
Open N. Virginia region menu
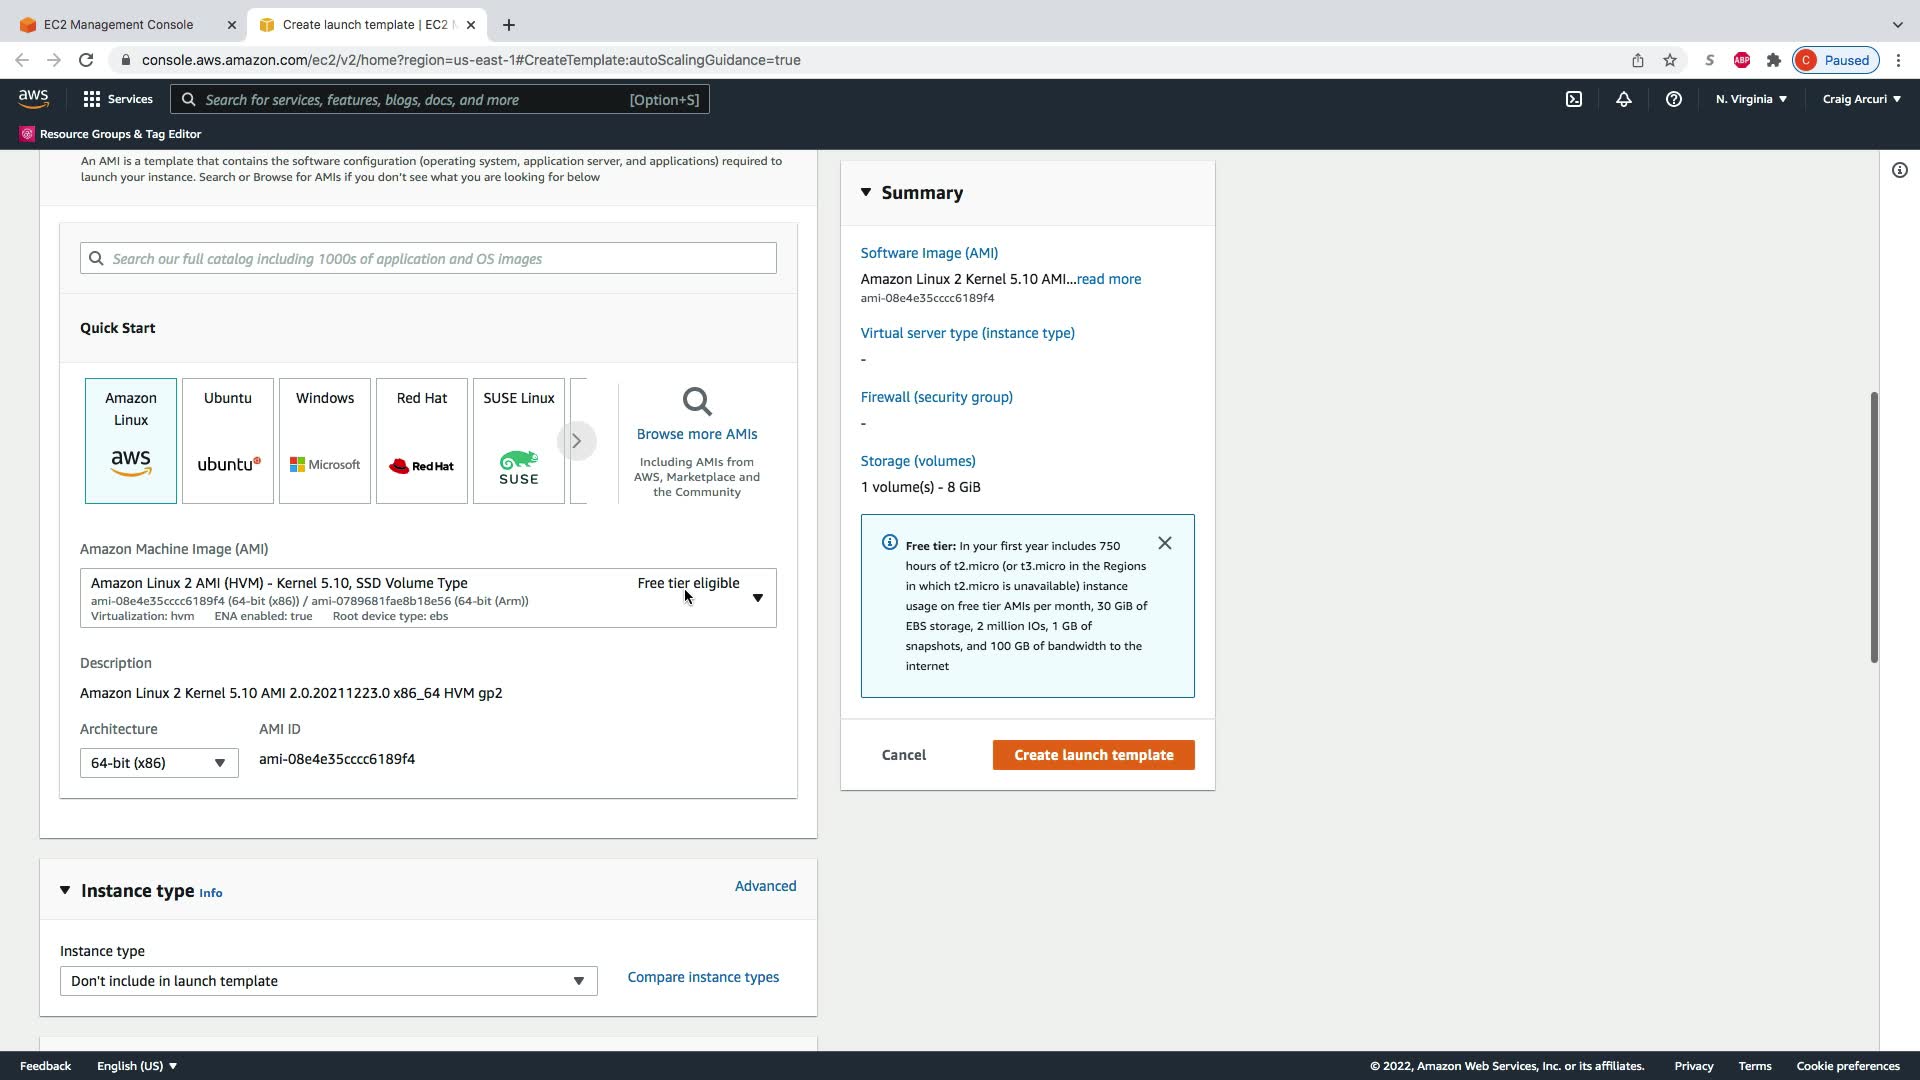point(1750,99)
